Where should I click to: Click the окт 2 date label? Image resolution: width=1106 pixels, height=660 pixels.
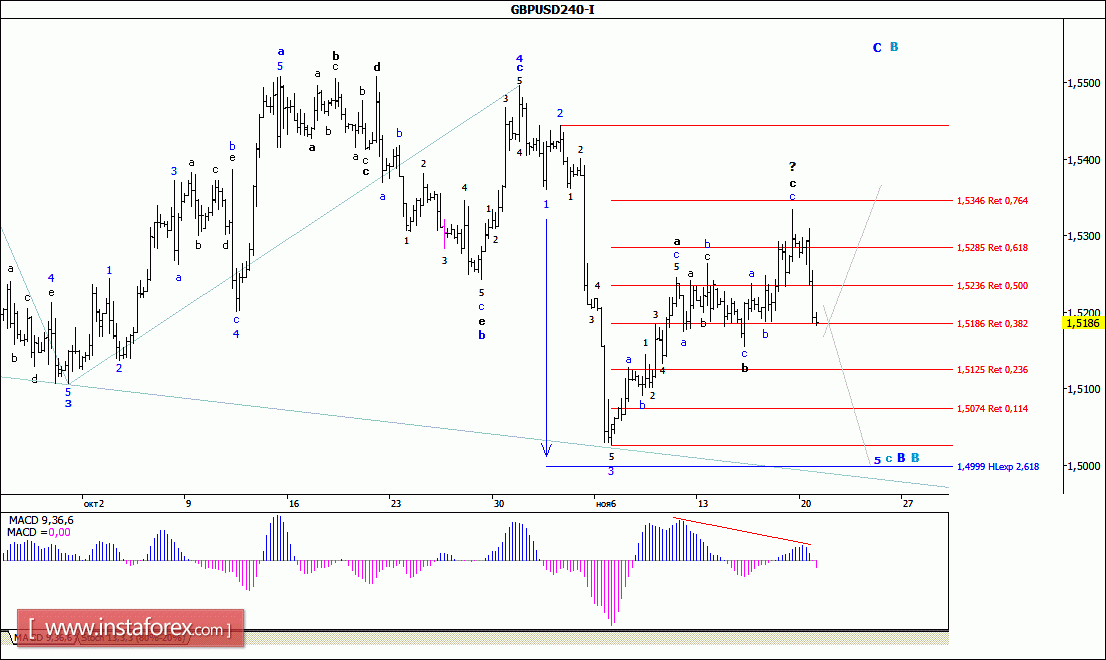94,503
